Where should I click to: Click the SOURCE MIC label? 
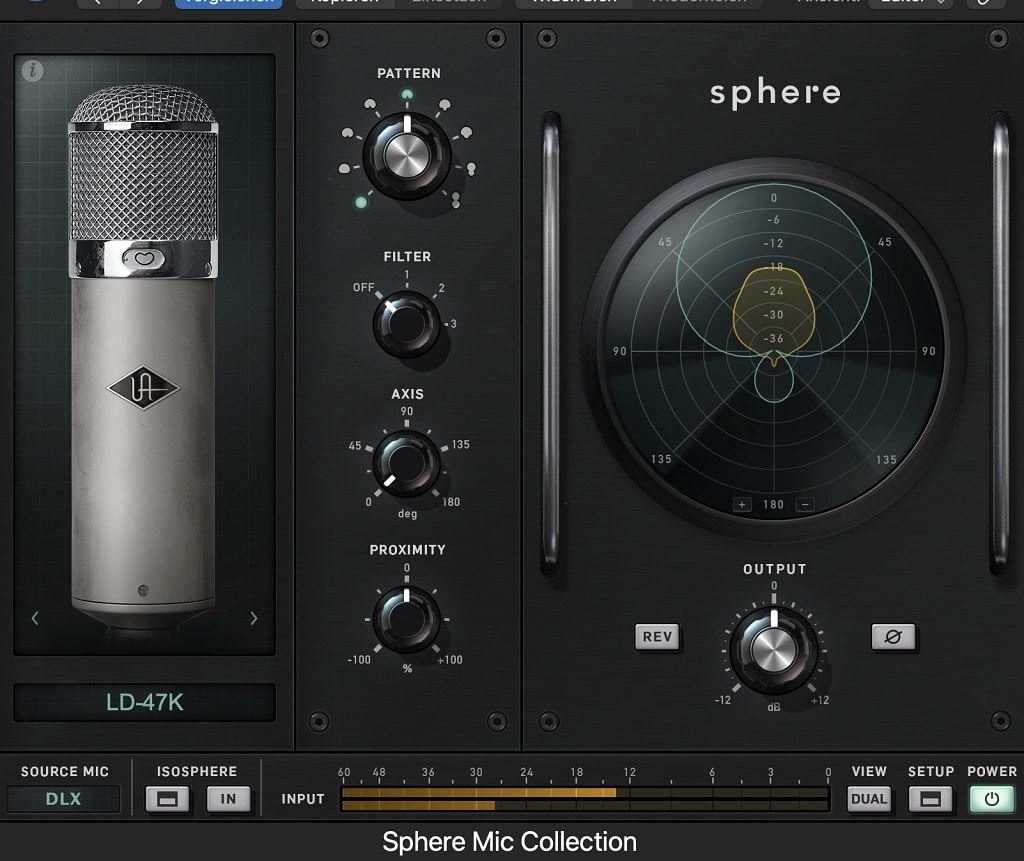pyautogui.click(x=65, y=772)
